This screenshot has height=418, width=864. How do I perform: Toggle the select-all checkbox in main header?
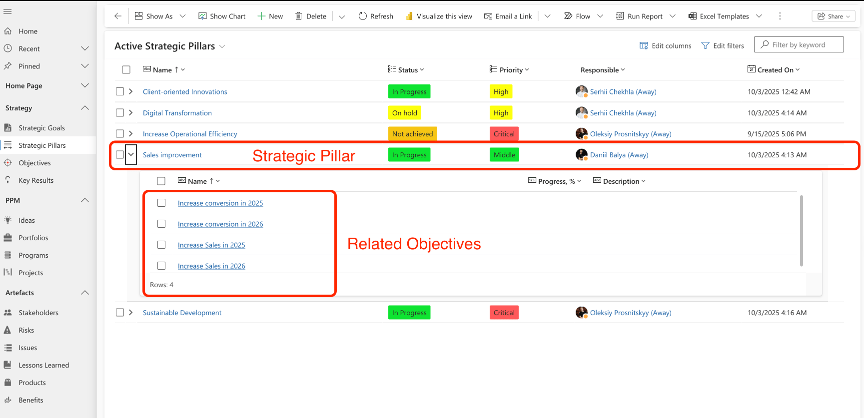click(x=125, y=70)
